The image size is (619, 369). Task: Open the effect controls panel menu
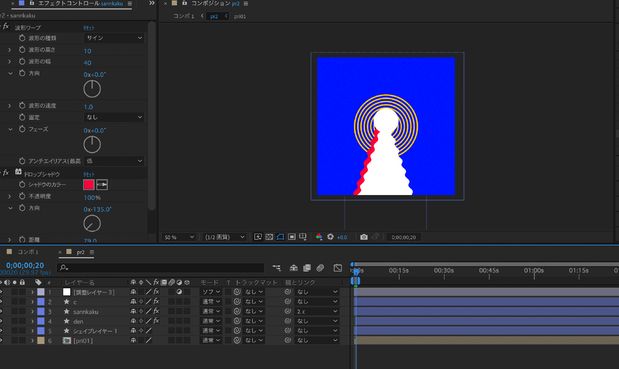click(129, 3)
